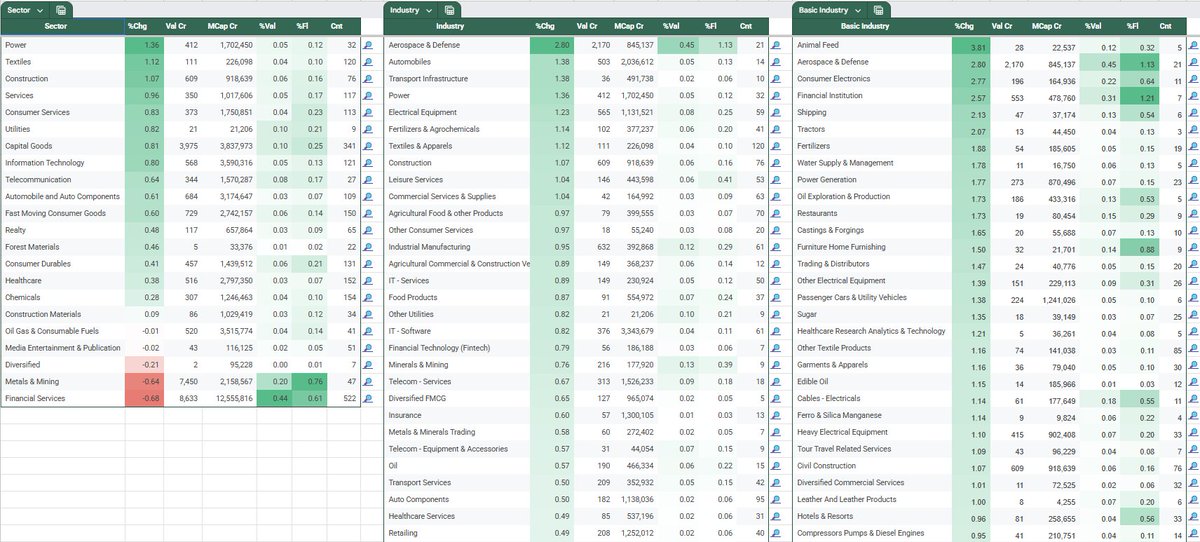Viewport: 1200px width, 542px height.
Task: Select the Civil Construction row name
Action: click(x=826, y=465)
